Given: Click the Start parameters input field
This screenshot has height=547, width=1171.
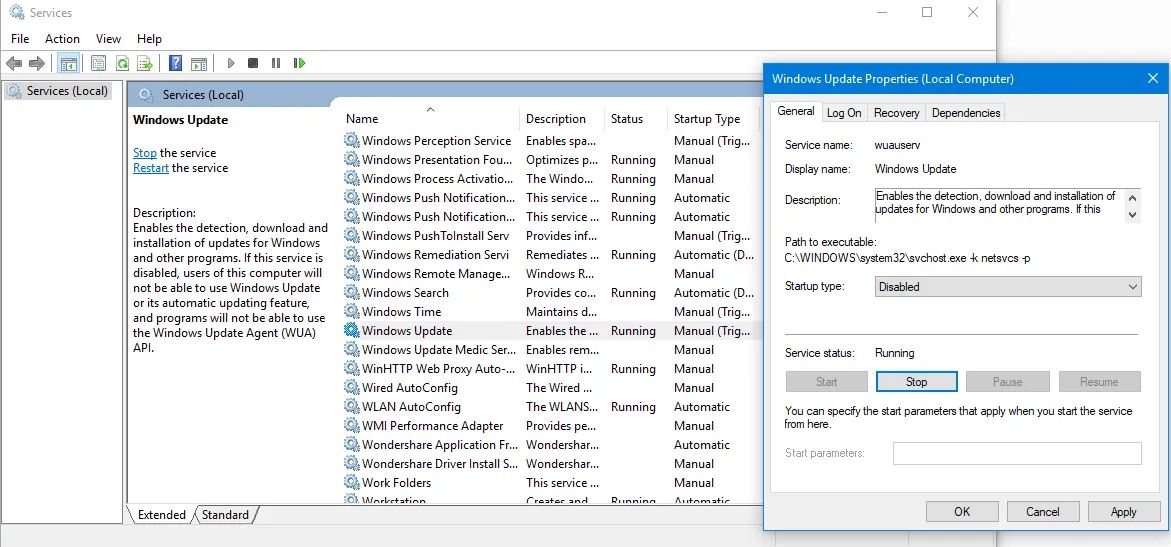Looking at the screenshot, I should 1017,454.
